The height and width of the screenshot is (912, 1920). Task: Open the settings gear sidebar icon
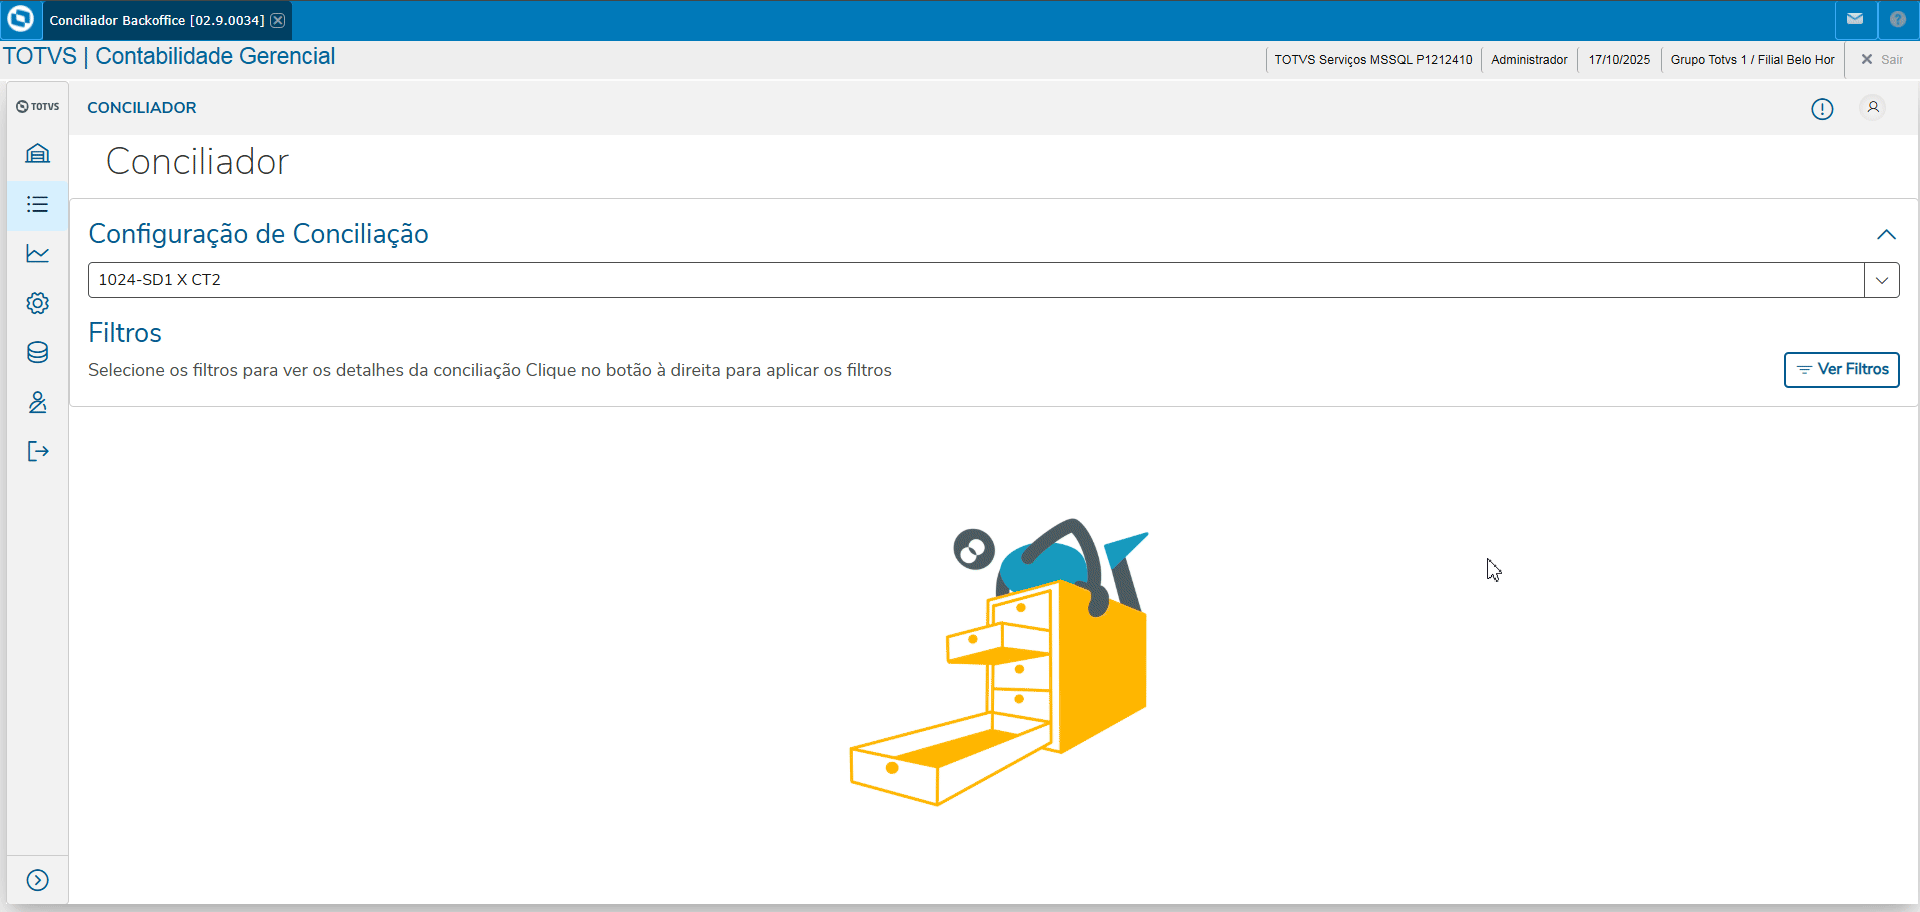38,303
